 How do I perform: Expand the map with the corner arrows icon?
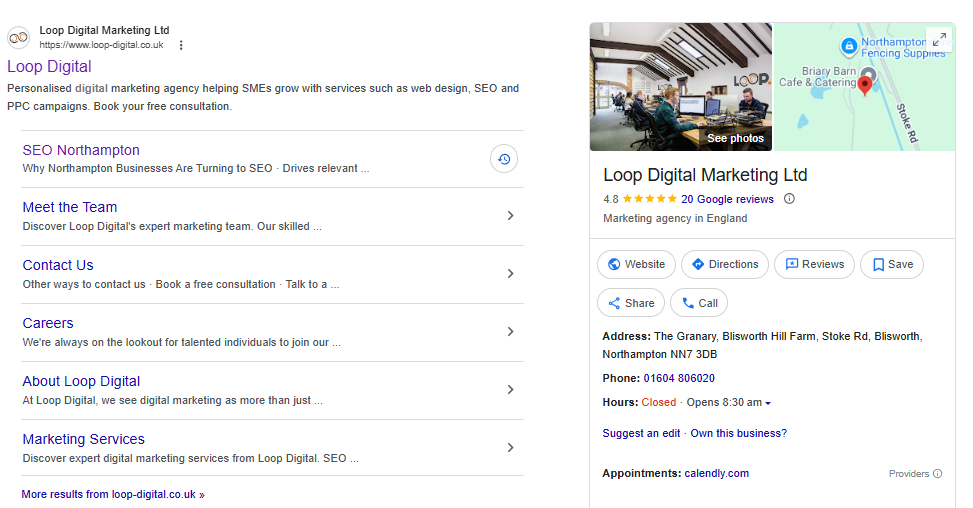pyautogui.click(x=939, y=38)
